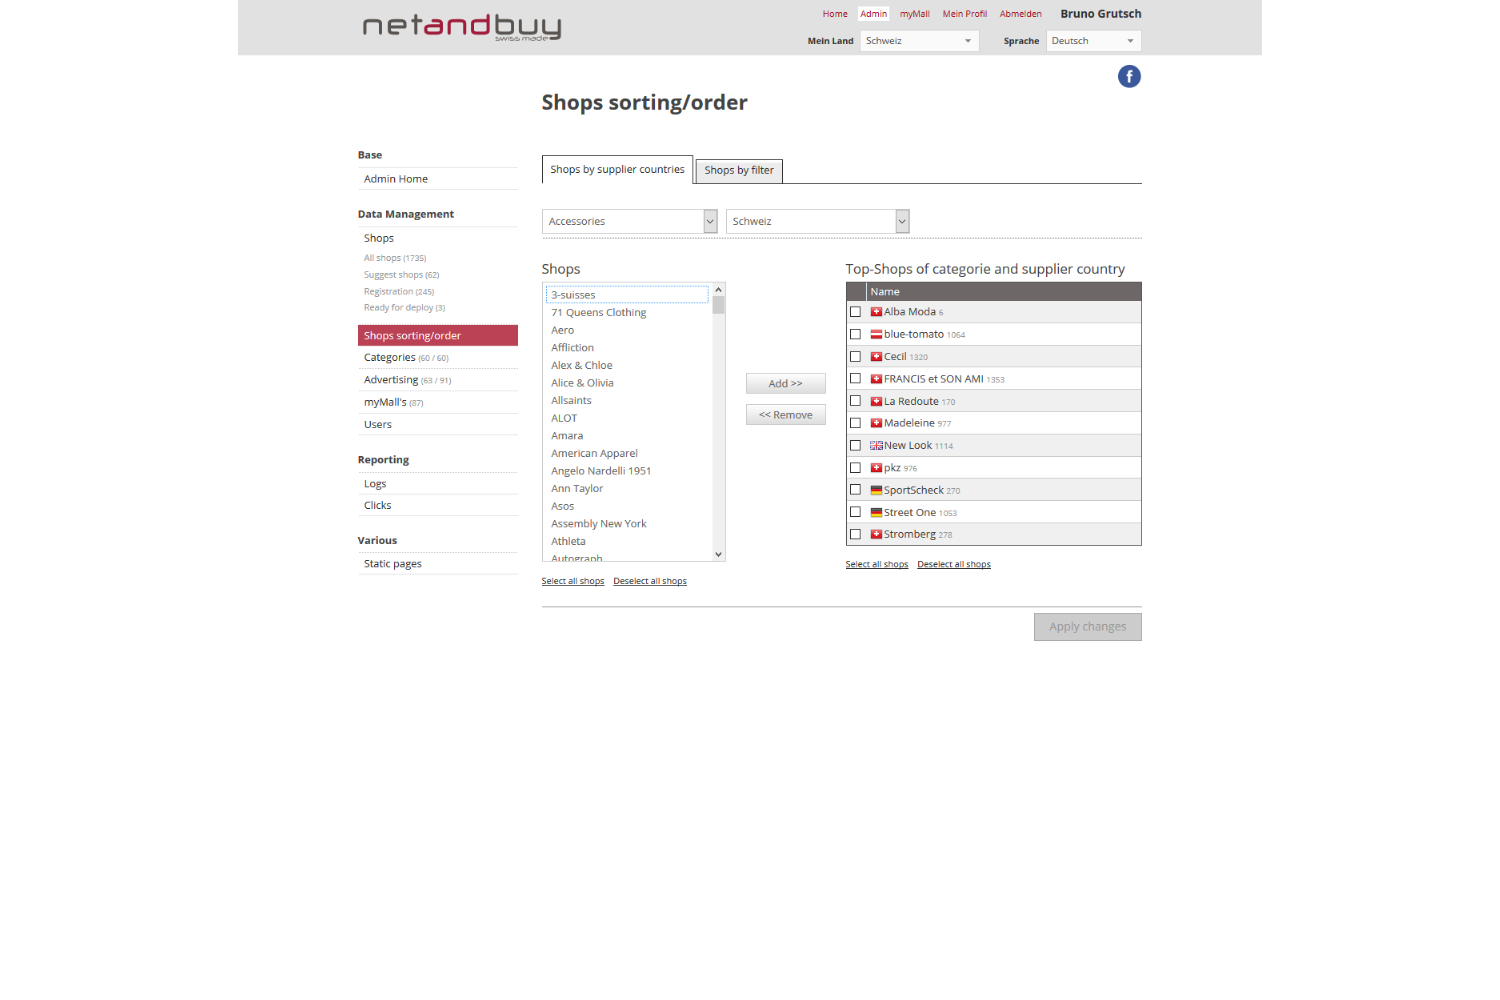1500x1000 pixels.
Task: Click the Austrian flag beside blue-tomato
Action: [x=876, y=335]
